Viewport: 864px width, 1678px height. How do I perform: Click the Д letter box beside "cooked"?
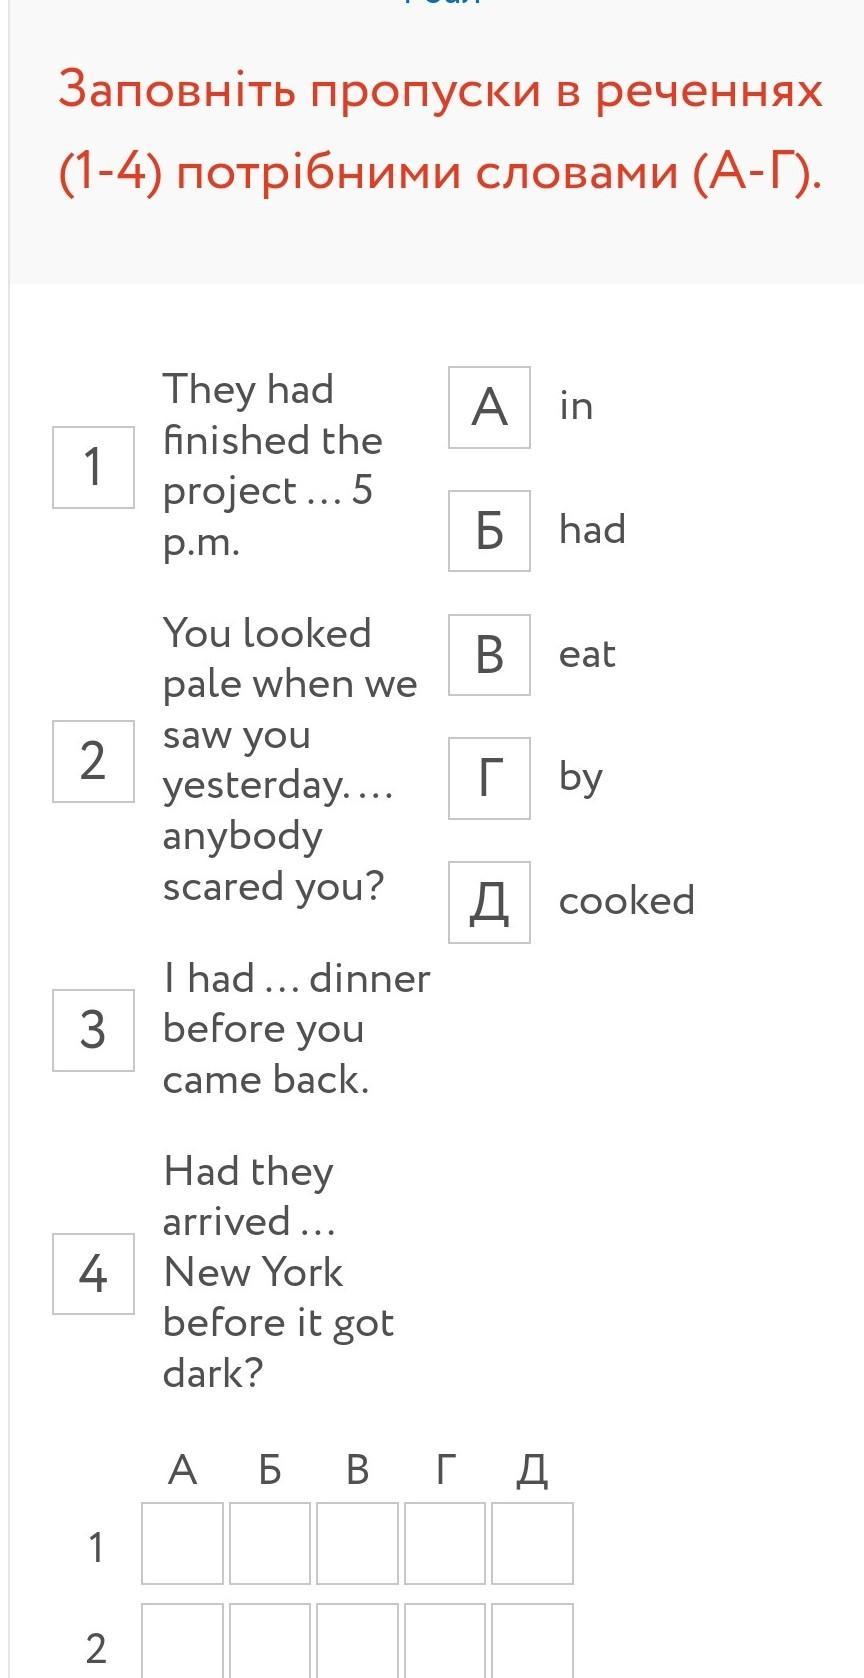tap(489, 902)
